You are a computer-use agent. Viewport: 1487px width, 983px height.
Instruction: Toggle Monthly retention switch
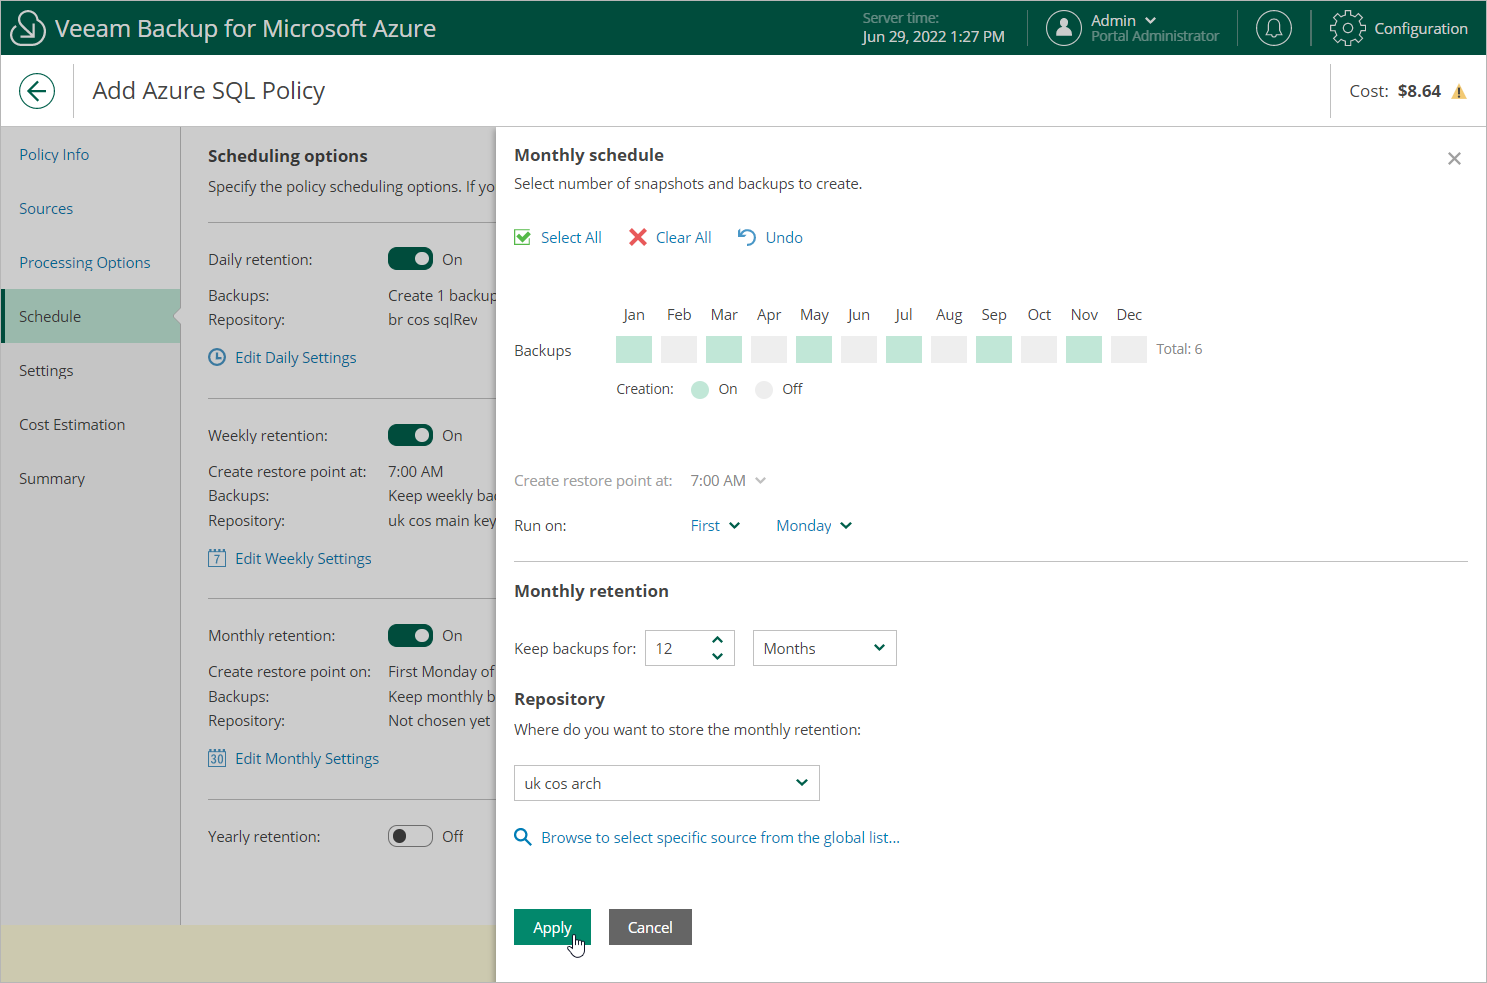coord(410,635)
